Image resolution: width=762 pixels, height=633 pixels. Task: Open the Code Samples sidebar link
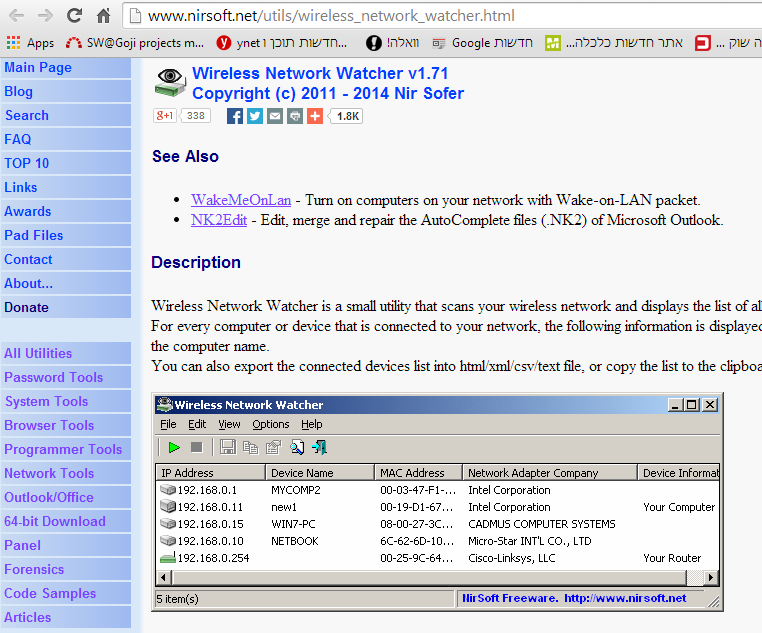click(x=66, y=593)
